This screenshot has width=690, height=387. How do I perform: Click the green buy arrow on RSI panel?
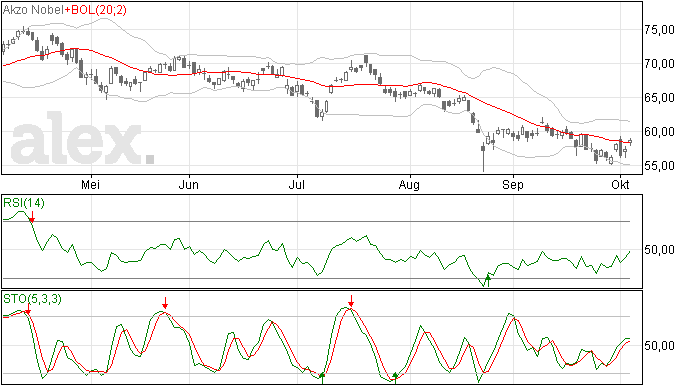click(488, 280)
